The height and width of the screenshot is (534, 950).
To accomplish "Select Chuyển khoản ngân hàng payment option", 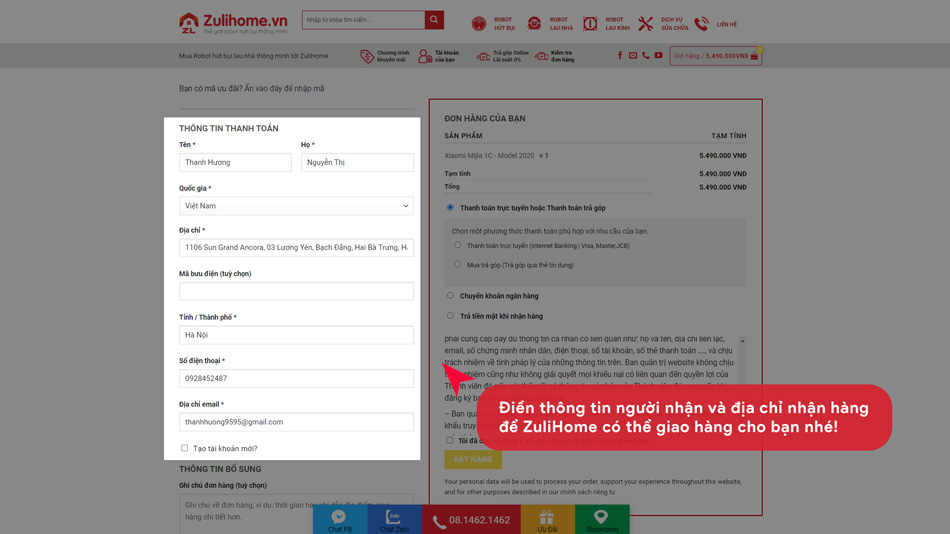I will [x=450, y=296].
